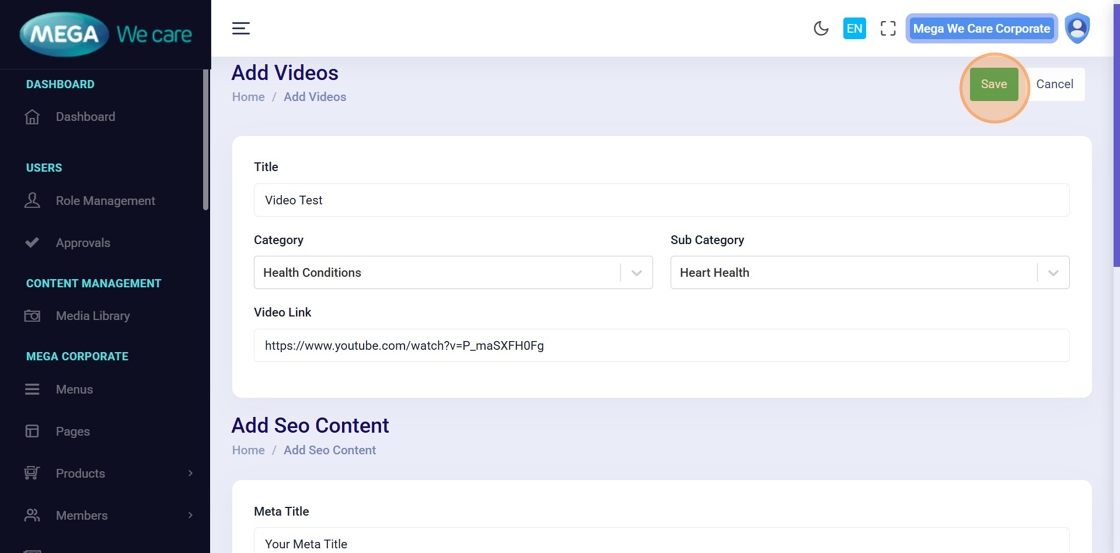Enter fullscreen mode using expand icon
Viewport: 1120px width, 553px height.
(888, 28)
